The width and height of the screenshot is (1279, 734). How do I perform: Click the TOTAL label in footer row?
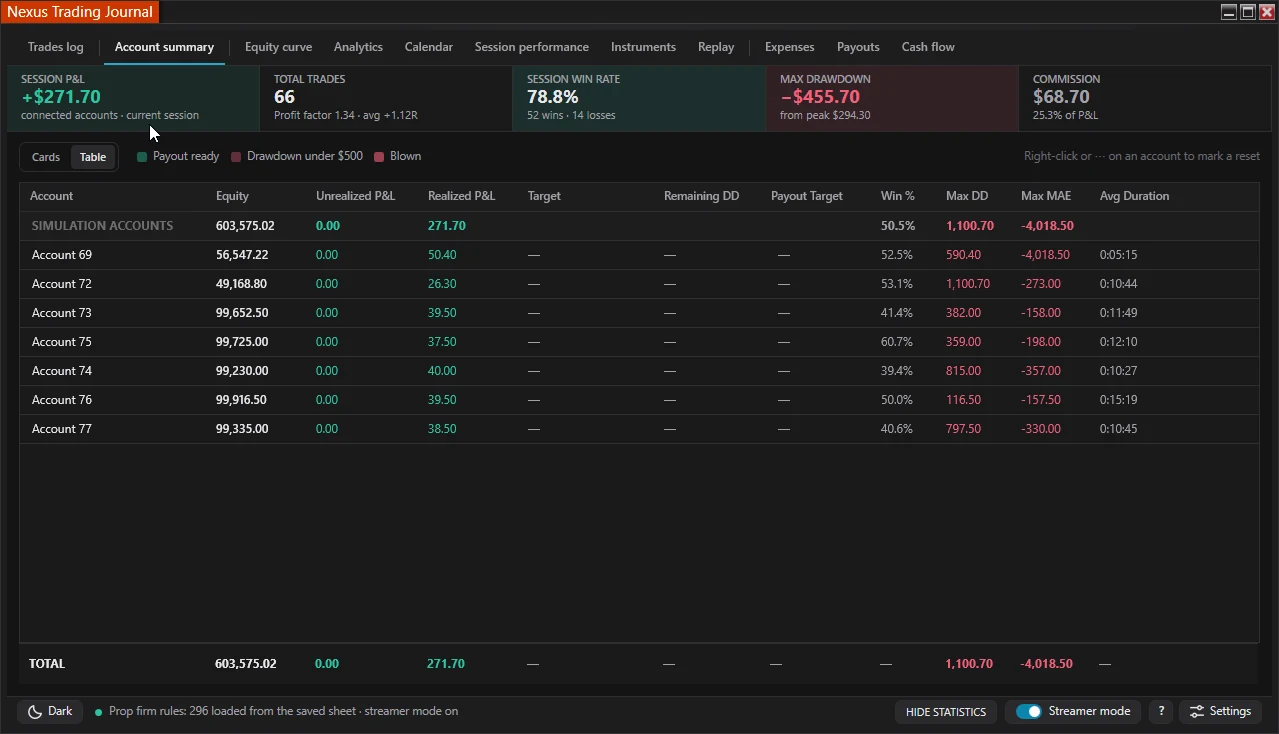click(x=47, y=664)
